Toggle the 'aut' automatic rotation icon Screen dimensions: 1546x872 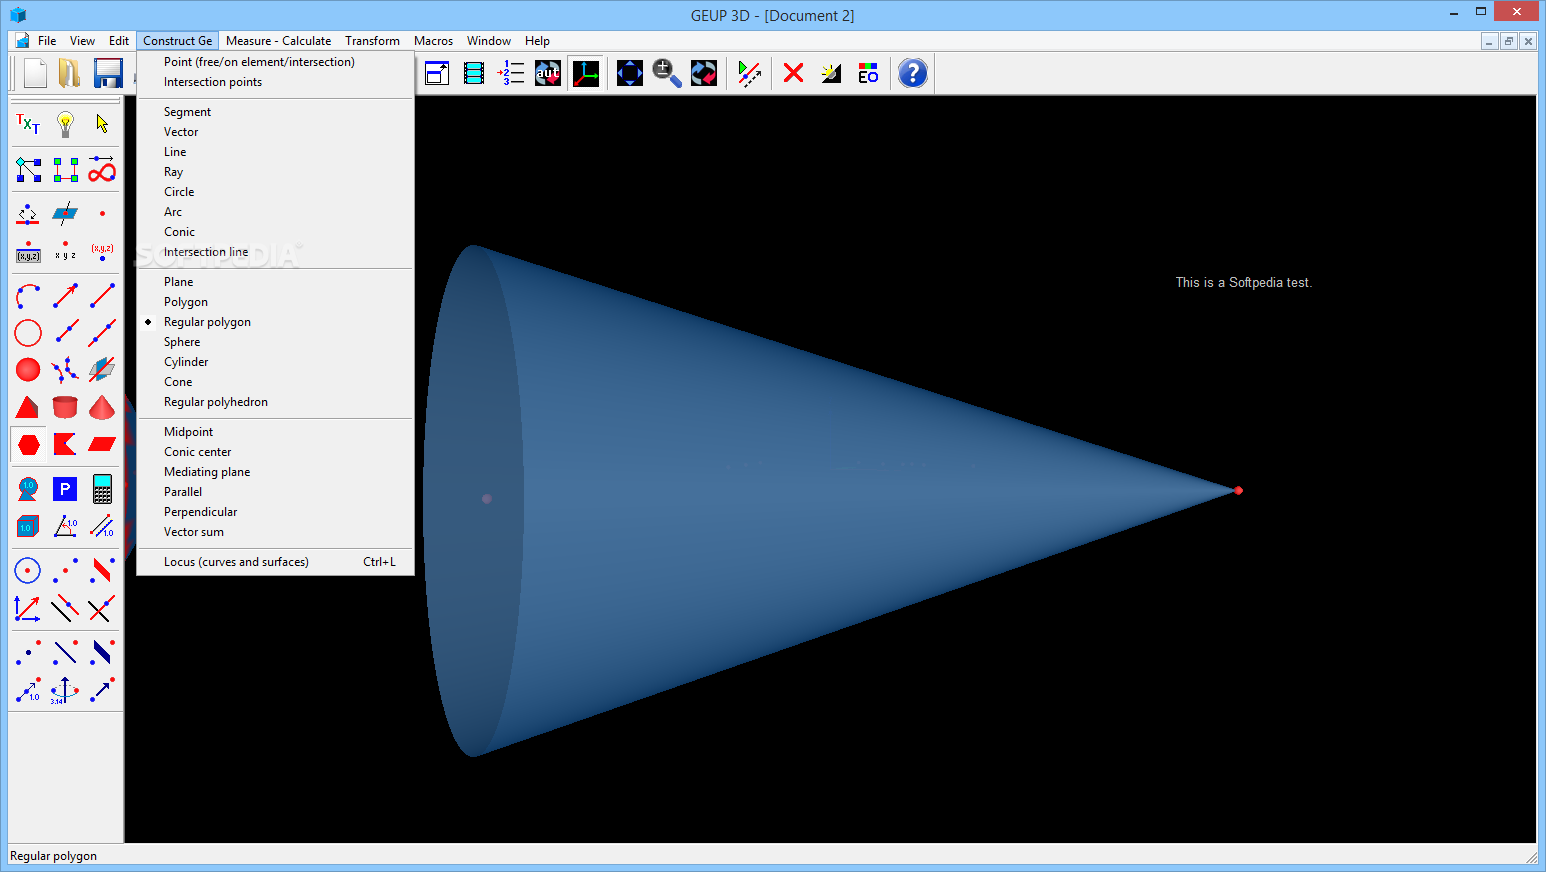click(x=548, y=73)
